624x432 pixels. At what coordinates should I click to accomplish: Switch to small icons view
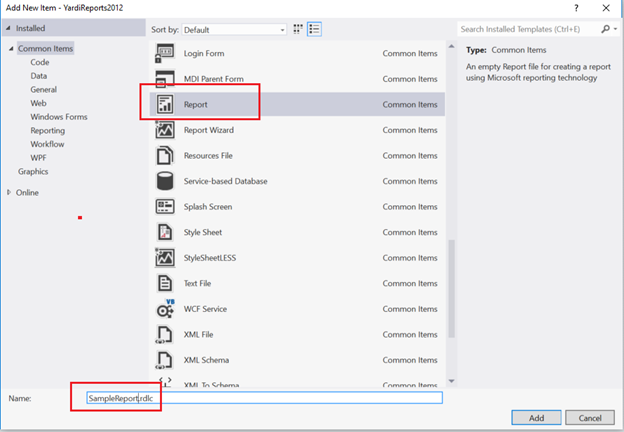pos(296,30)
